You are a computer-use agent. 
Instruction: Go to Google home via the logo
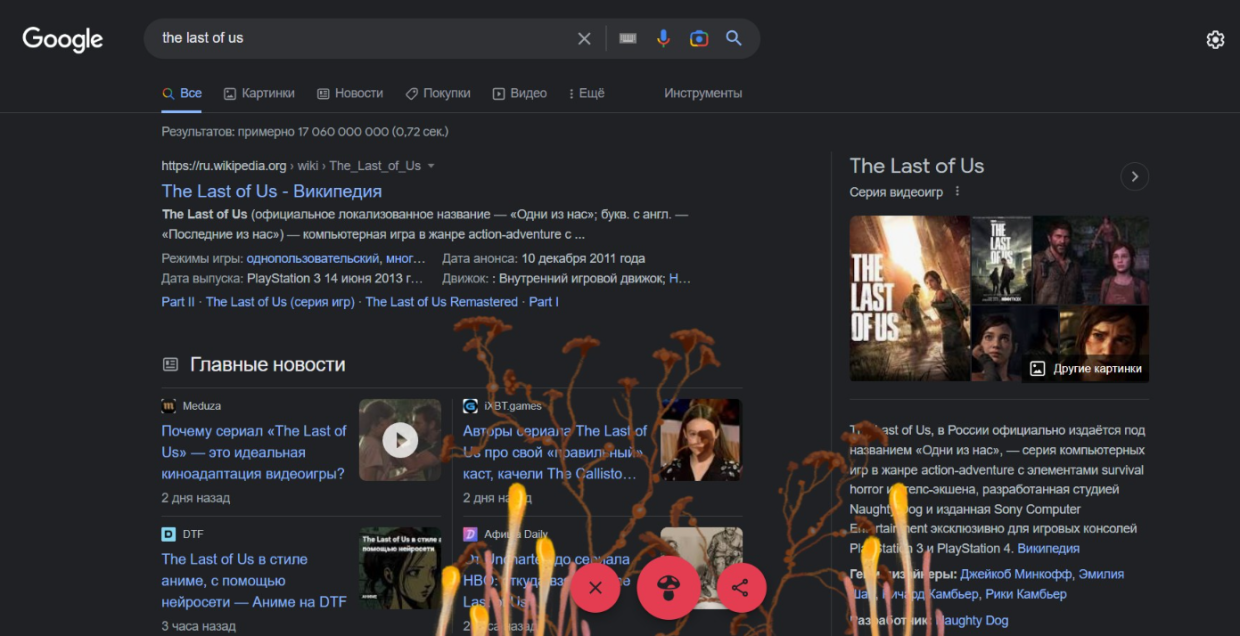tap(63, 39)
